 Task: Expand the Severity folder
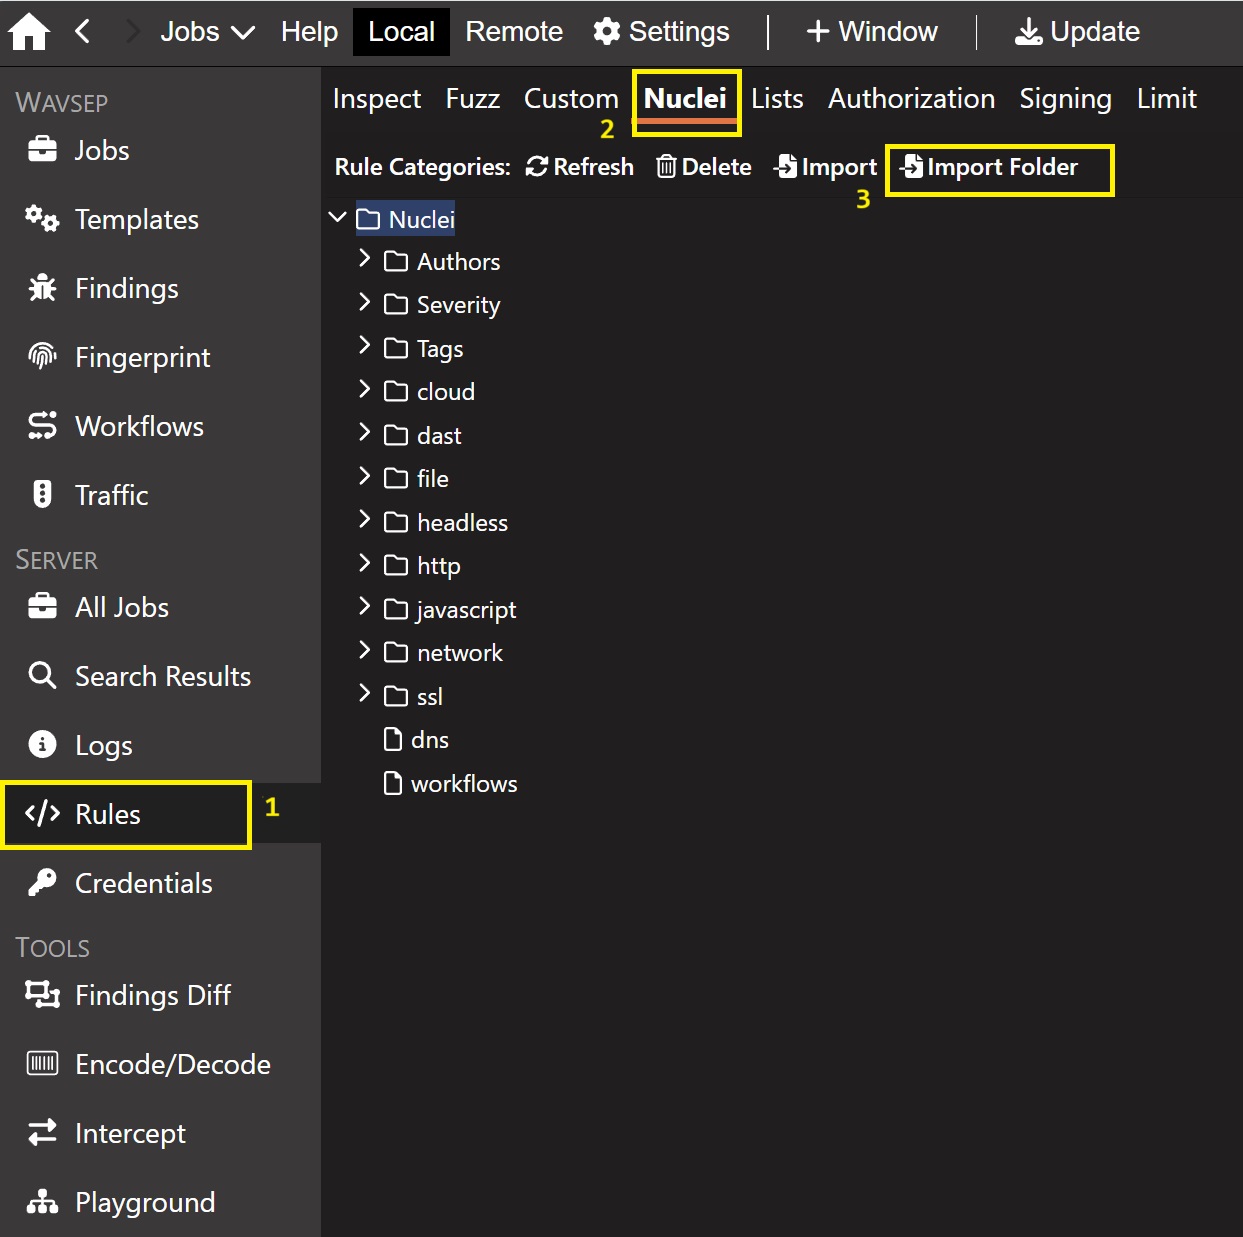[365, 303]
